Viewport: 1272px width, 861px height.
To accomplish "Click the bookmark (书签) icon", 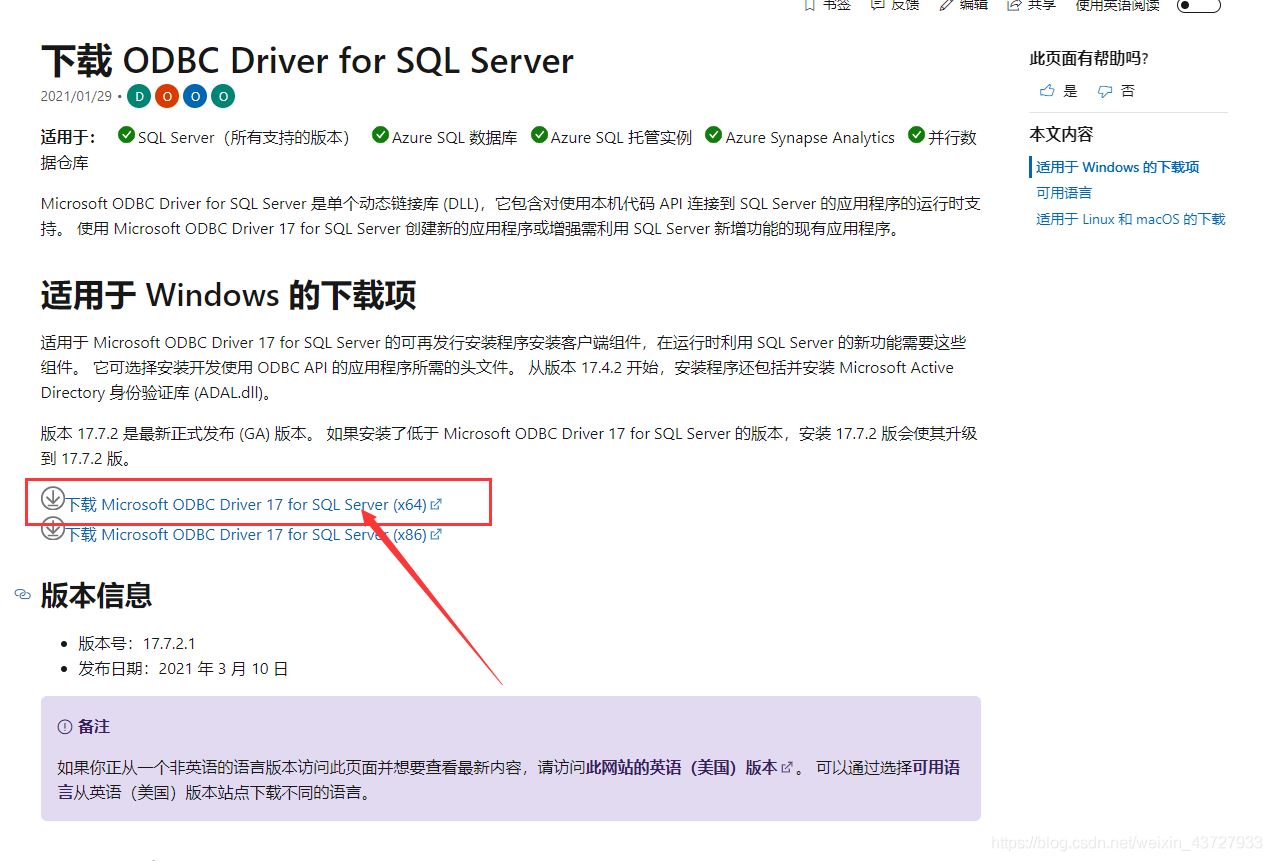I will 811,4.
